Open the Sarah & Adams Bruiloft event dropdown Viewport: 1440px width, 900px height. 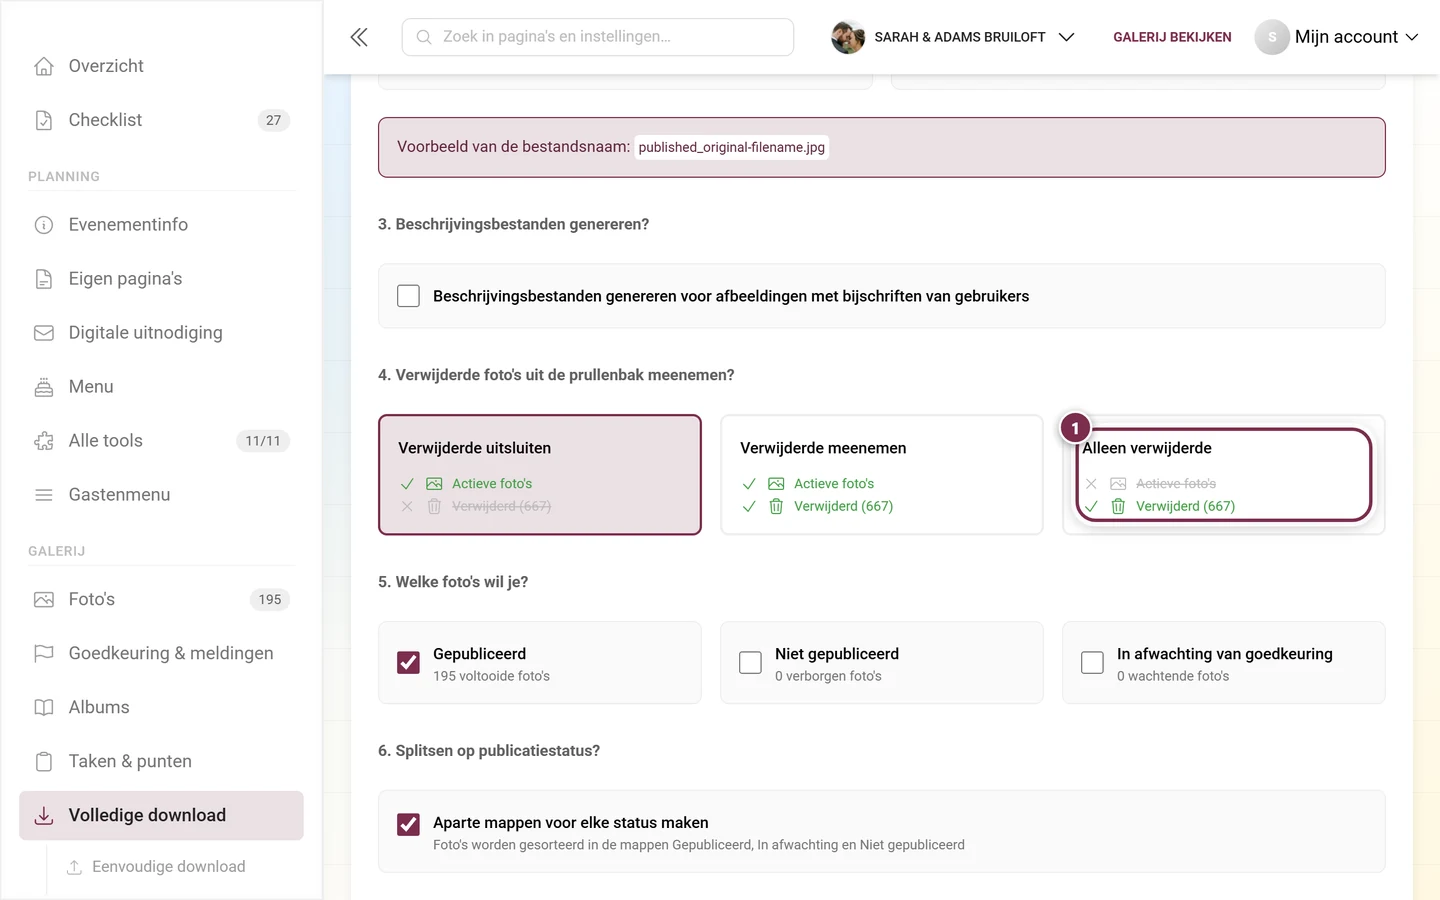tap(953, 37)
